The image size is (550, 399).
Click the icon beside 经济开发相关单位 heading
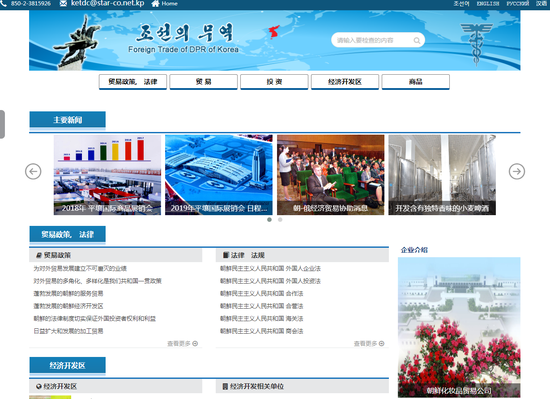pos(226,386)
